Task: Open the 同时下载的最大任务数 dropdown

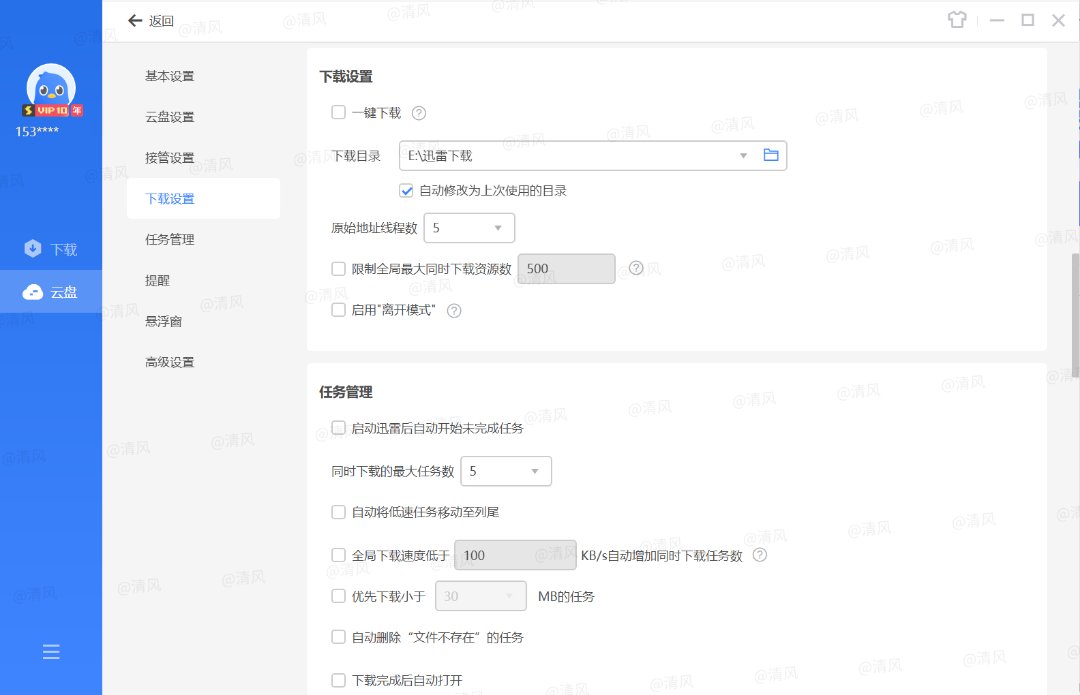Action: tap(506, 471)
